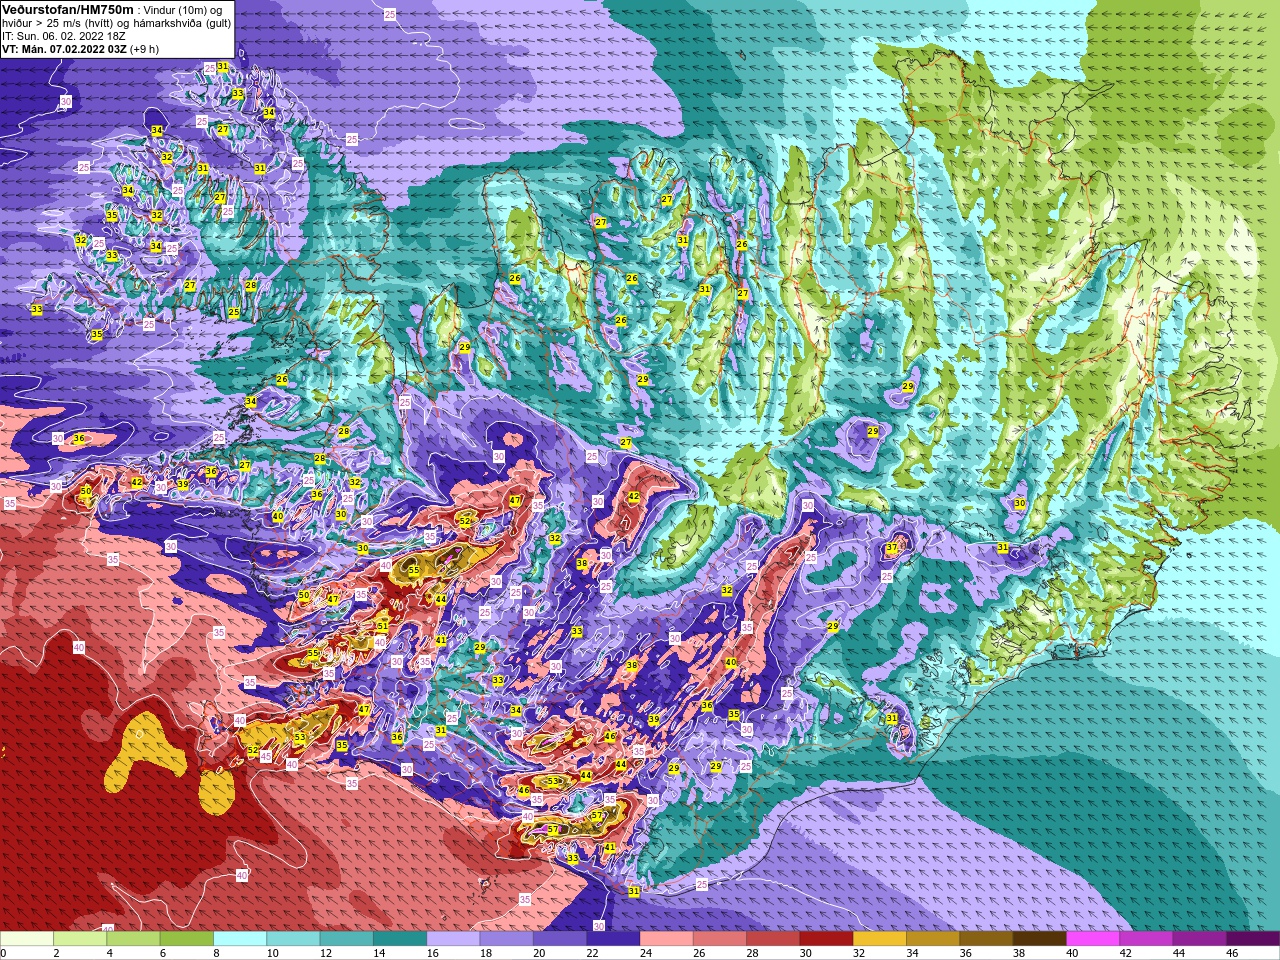Image resolution: width=1280 pixels, height=960 pixels.
Task: Click the turquoise 10–12 legend swatch
Action: (294, 939)
